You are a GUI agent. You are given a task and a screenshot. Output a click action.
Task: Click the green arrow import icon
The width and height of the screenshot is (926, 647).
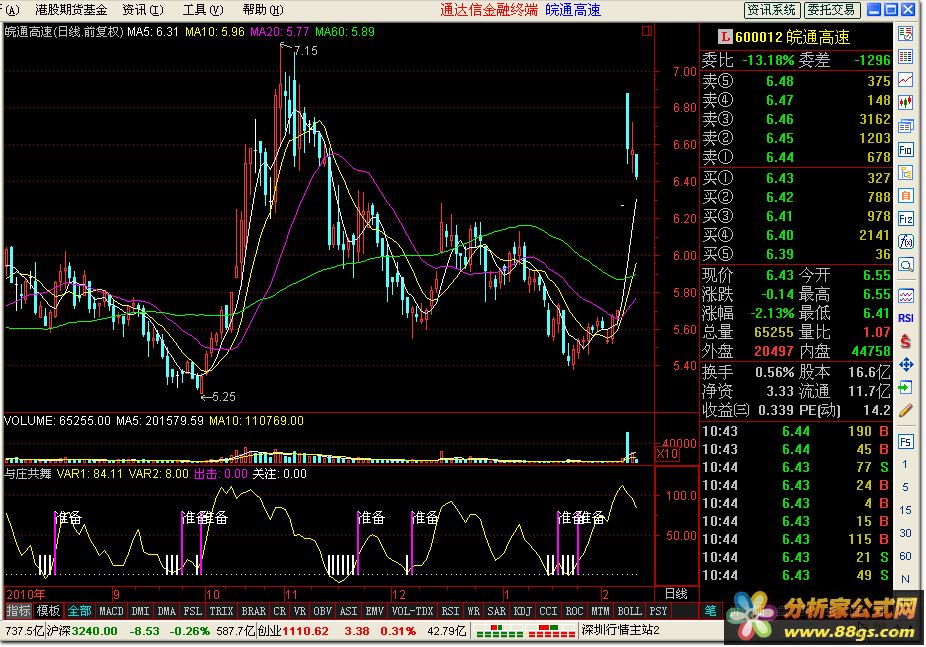pos(905,388)
